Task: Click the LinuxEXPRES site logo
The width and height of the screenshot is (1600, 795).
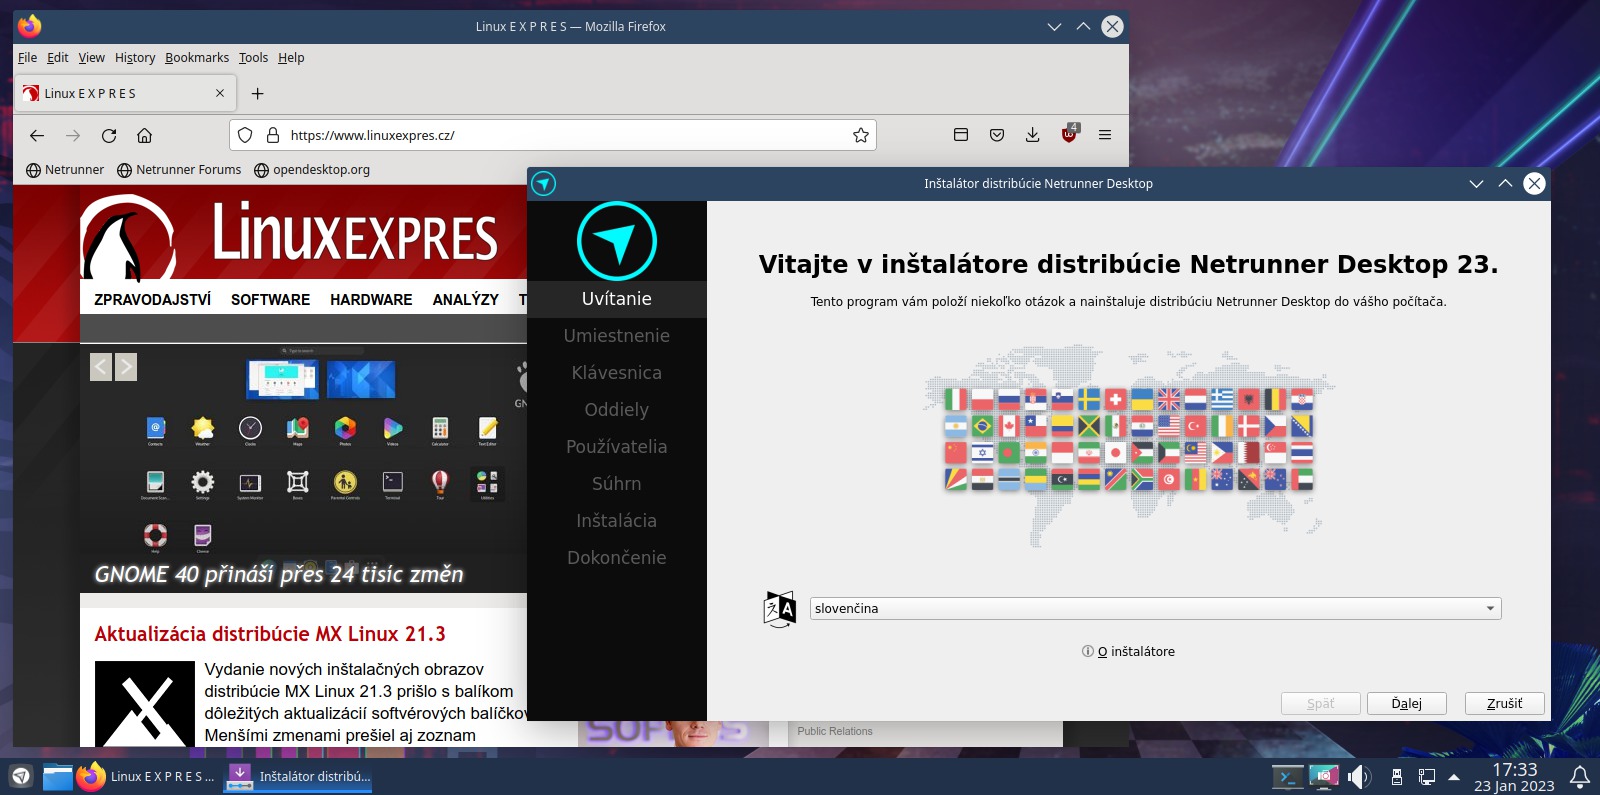Action: pyautogui.click(x=290, y=235)
